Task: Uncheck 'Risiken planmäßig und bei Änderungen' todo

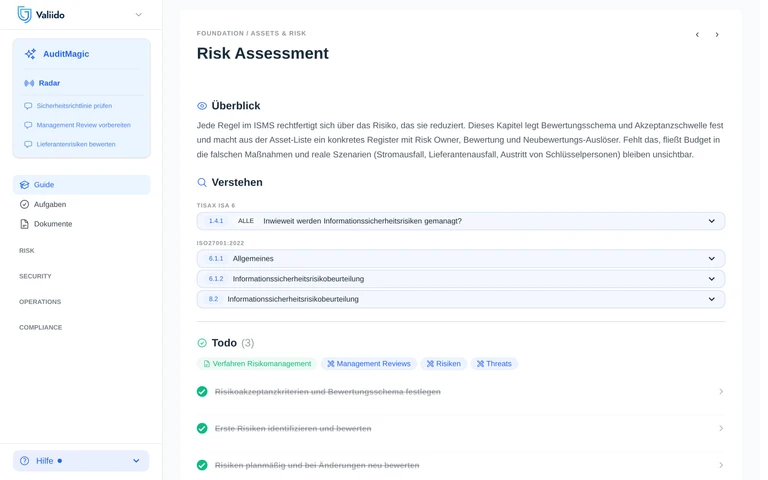Action: [202, 465]
